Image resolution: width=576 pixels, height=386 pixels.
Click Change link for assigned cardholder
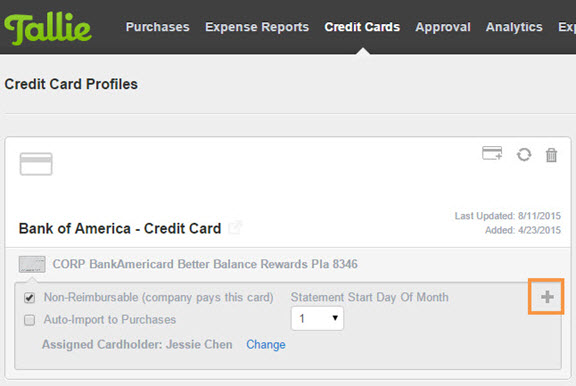(266, 344)
